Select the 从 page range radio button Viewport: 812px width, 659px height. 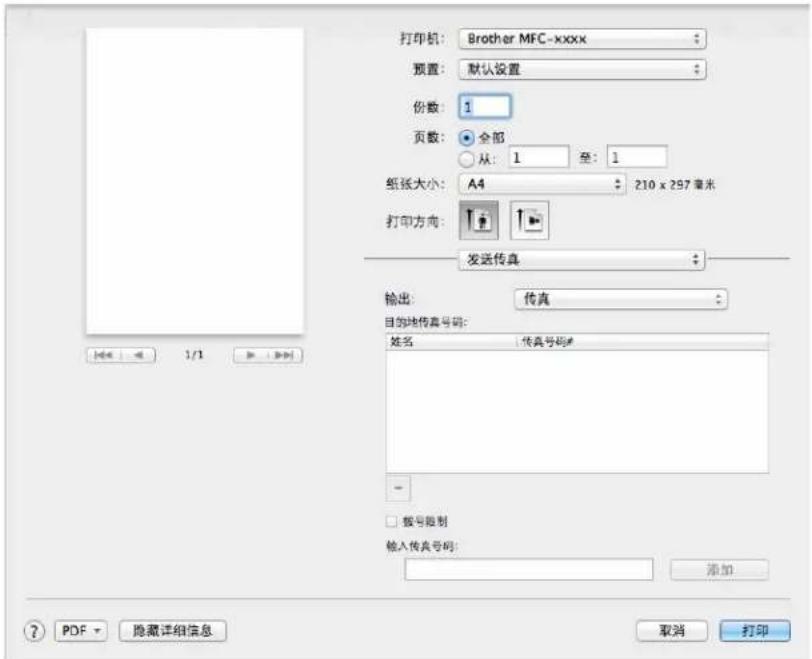click(x=467, y=159)
